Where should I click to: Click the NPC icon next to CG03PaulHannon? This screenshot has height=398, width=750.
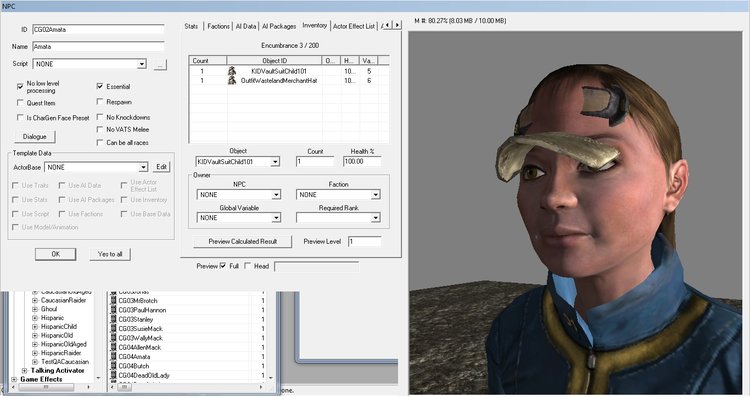point(113,310)
